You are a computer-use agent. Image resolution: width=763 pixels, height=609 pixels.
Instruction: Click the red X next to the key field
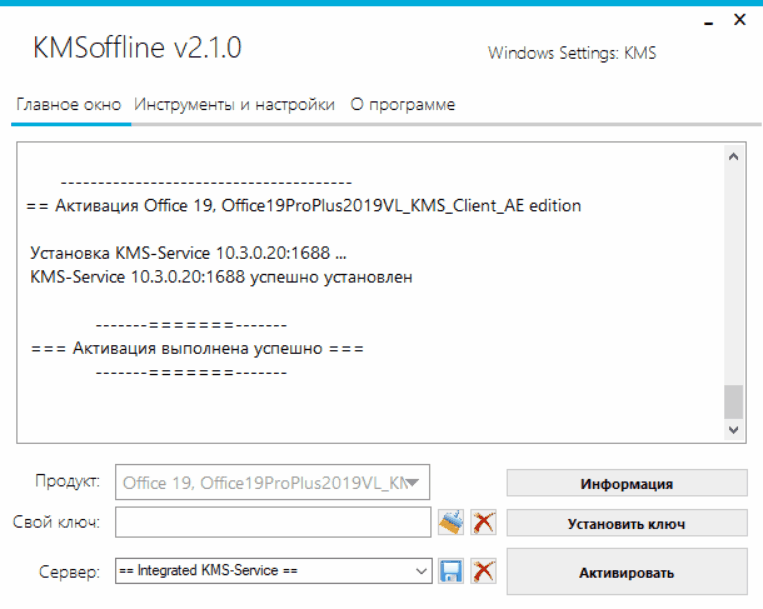pyautogui.click(x=484, y=522)
